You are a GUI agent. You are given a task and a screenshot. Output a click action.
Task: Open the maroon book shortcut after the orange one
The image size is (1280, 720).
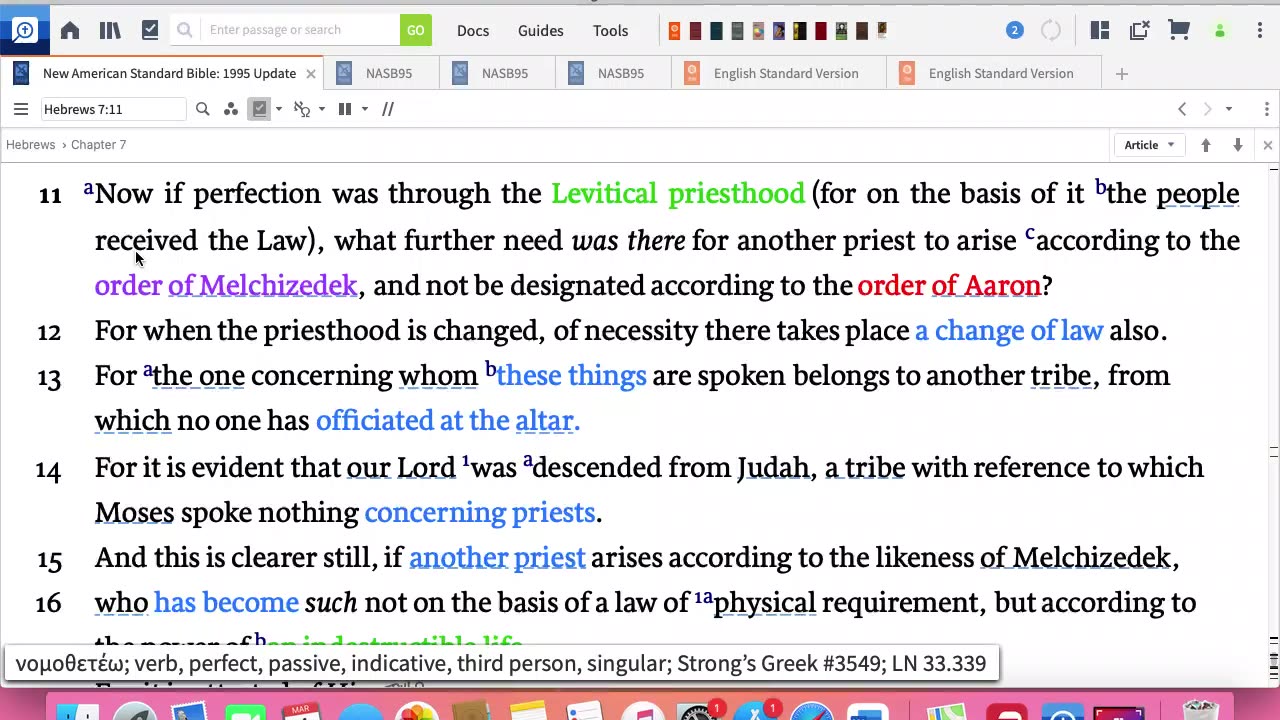coord(695,31)
